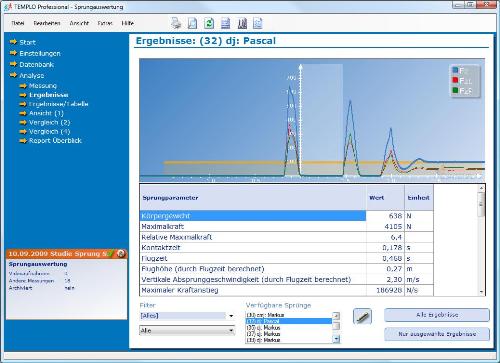Open the Extras menu
This screenshot has width=500, height=363.
pos(105,23)
